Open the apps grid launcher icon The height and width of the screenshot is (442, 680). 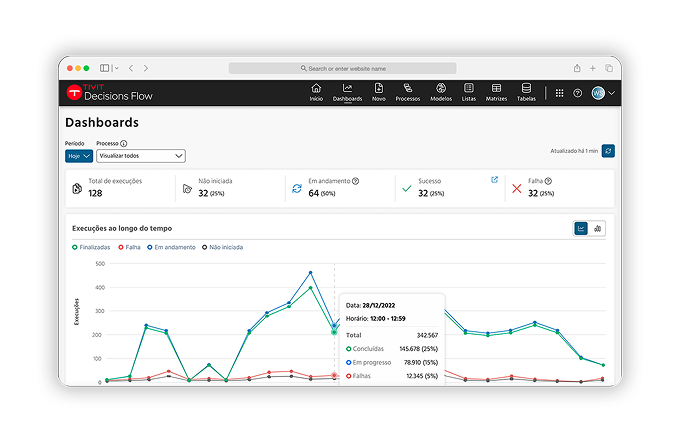tap(559, 93)
